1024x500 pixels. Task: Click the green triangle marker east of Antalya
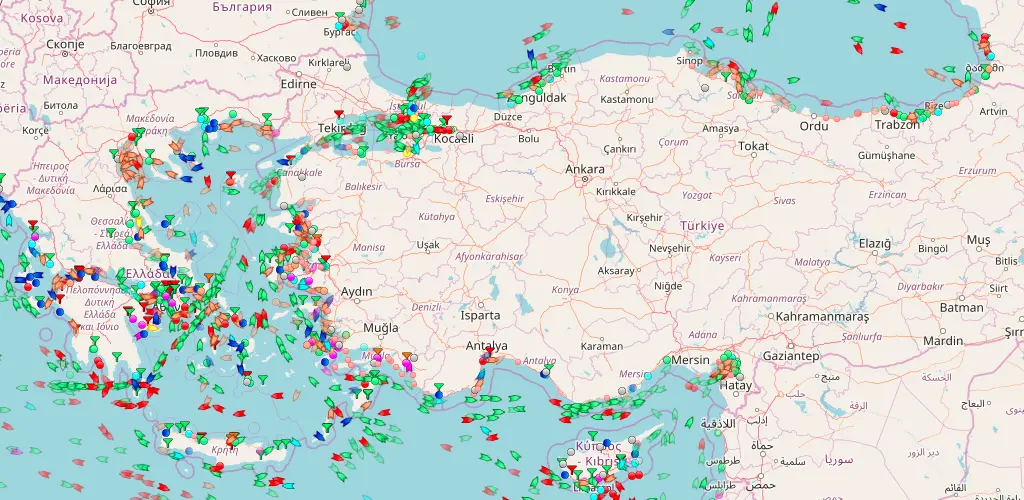549,368
